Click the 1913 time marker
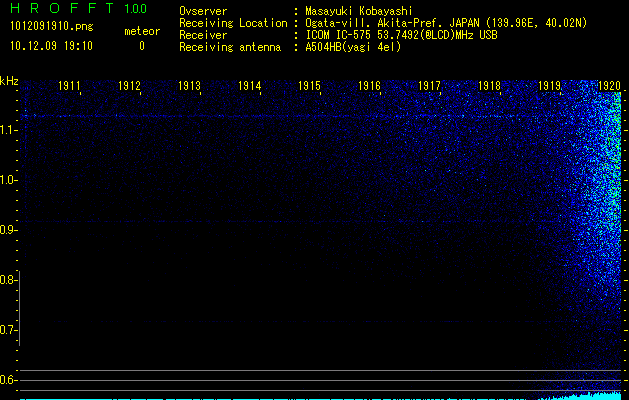 189,85
